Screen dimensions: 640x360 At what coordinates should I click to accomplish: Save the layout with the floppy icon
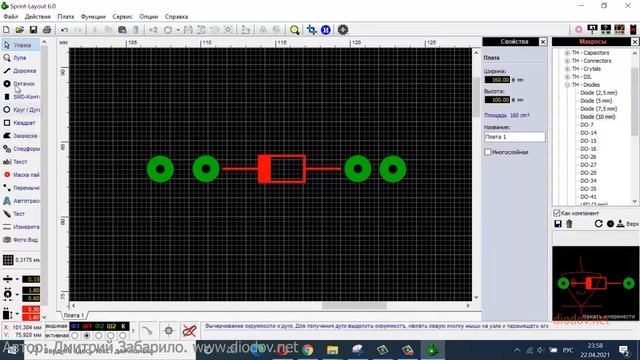tap(33, 30)
